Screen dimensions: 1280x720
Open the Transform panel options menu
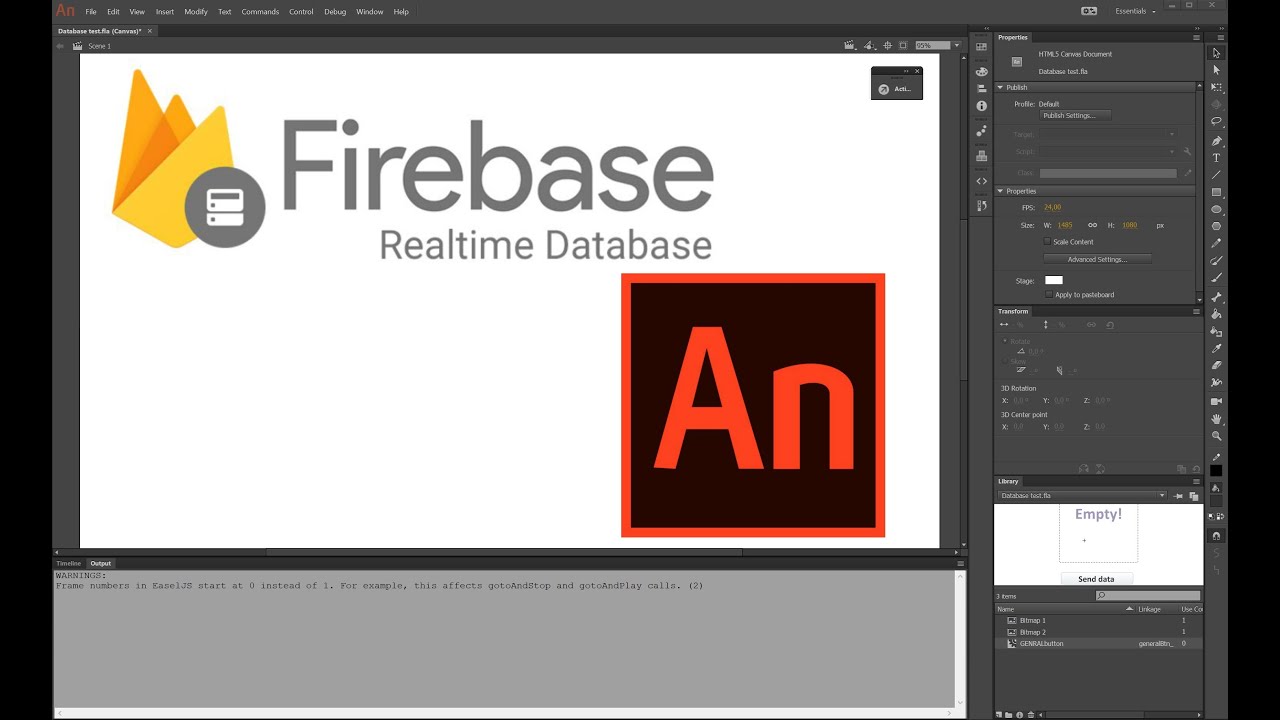1196,311
